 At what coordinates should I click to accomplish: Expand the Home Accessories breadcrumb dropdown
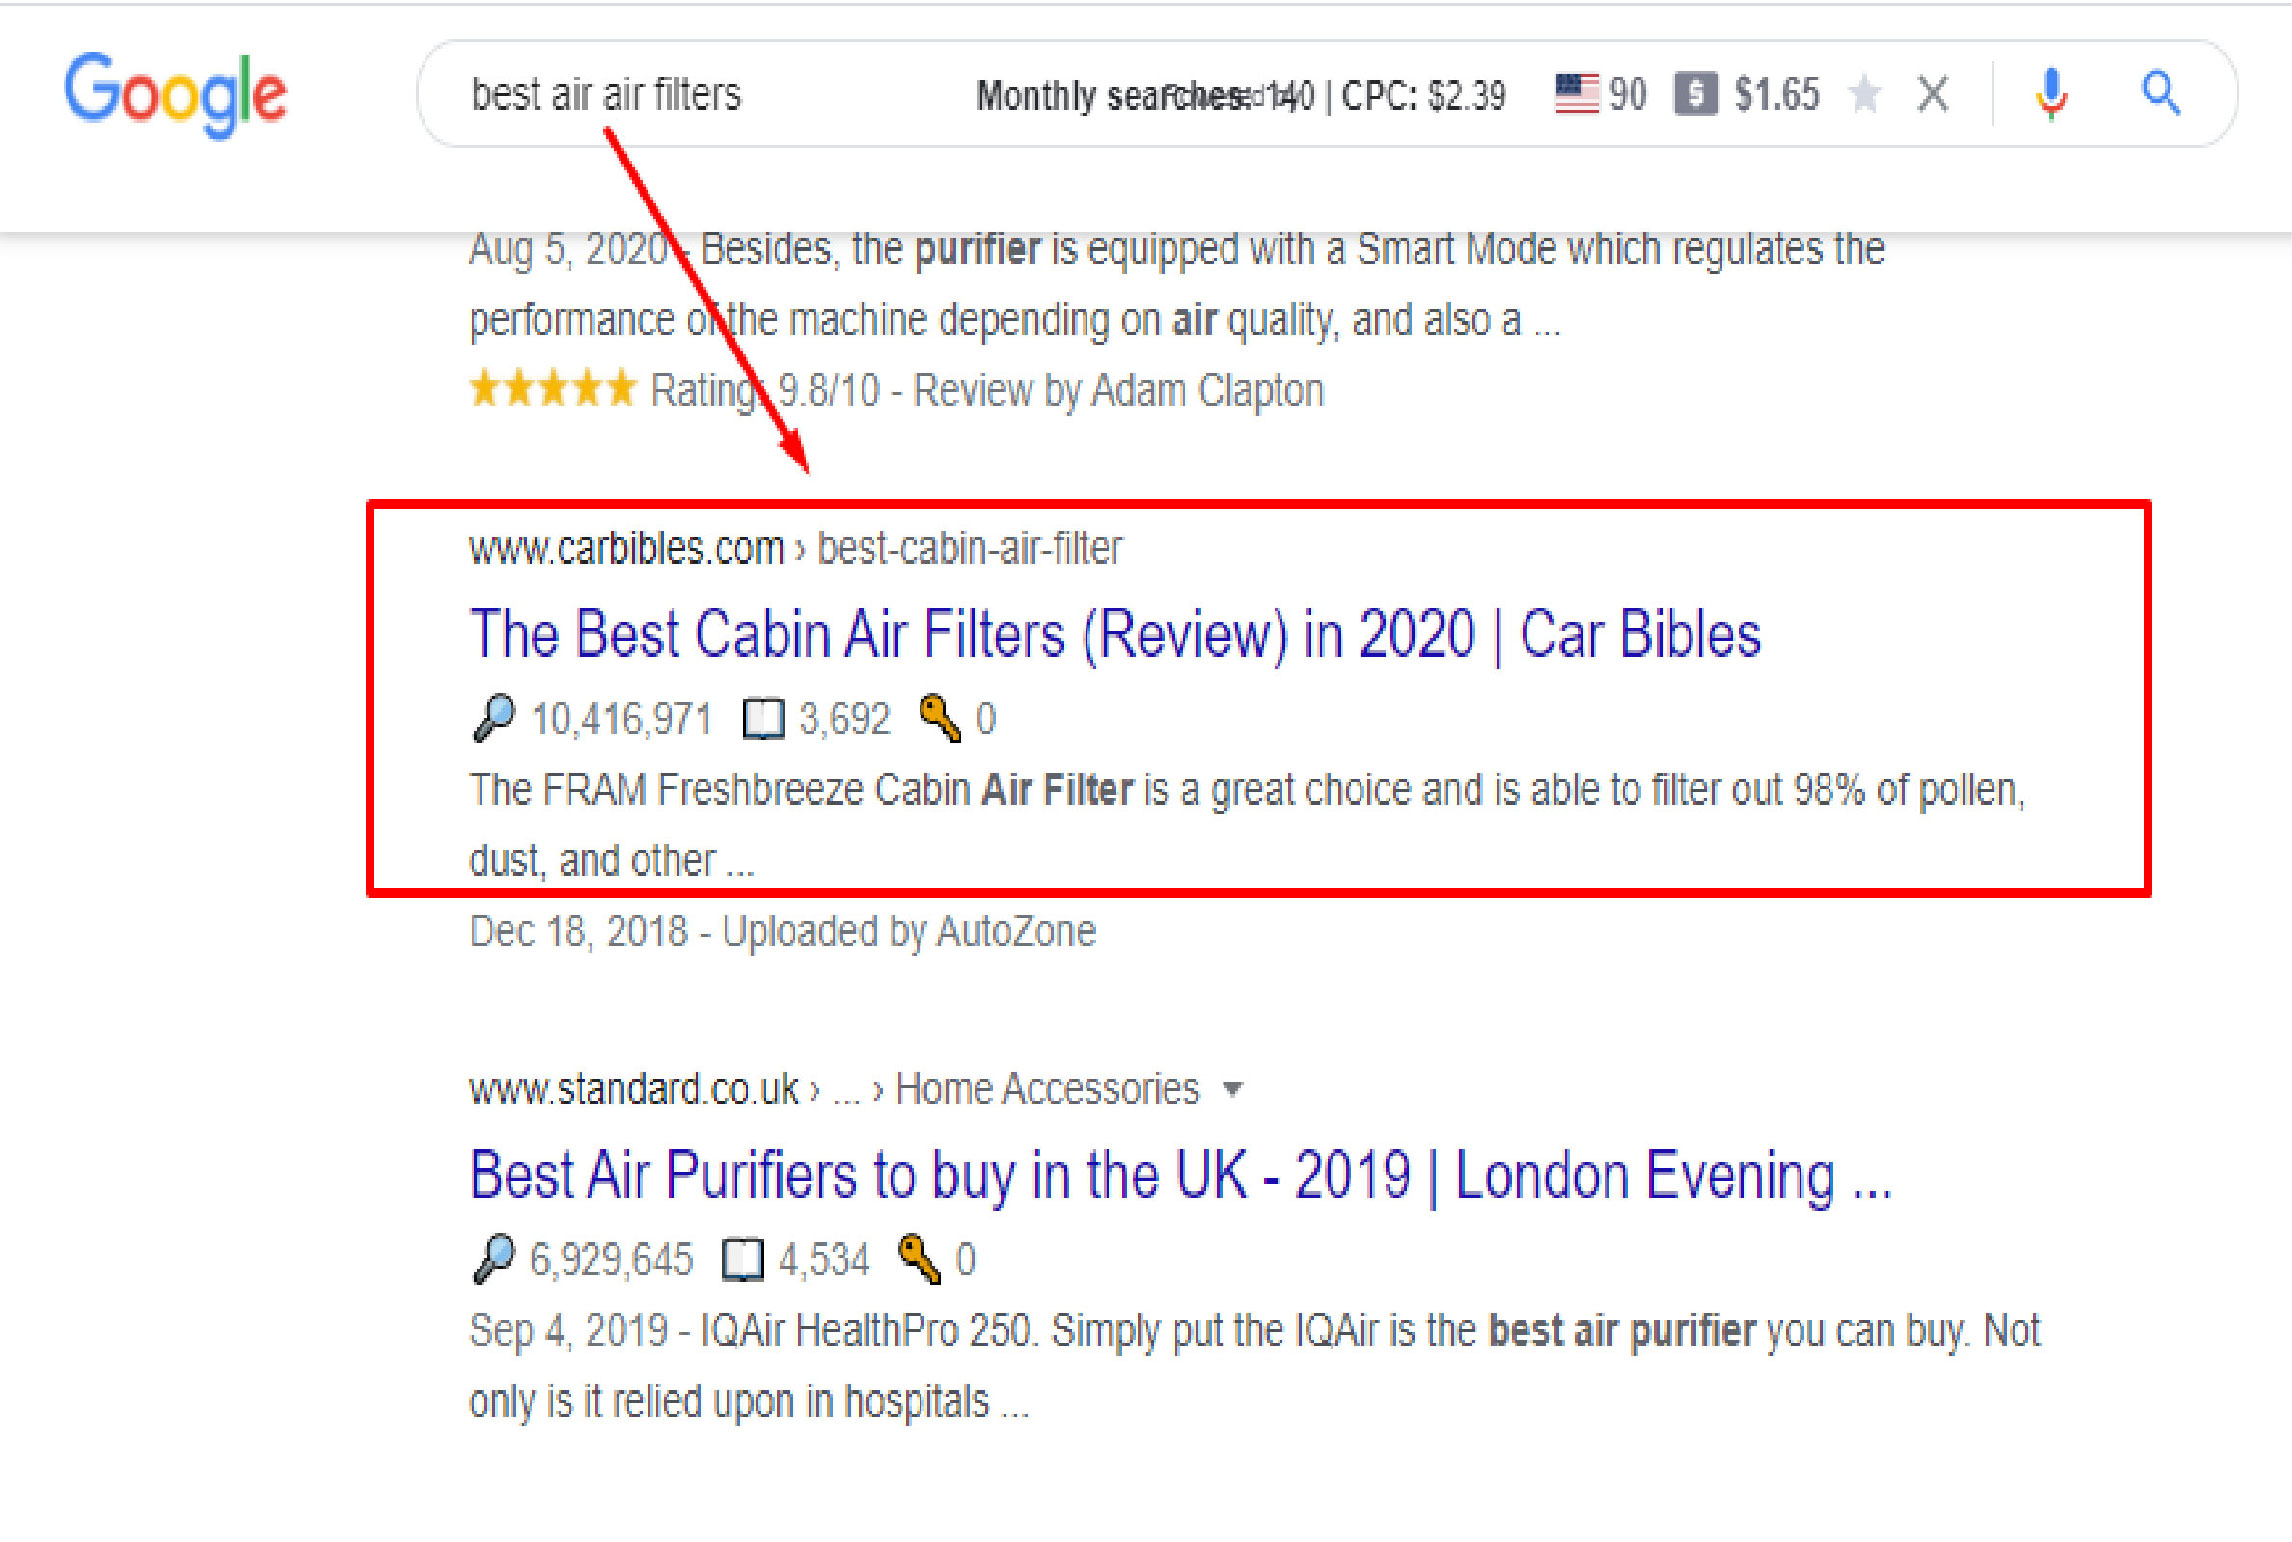pyautogui.click(x=1233, y=1089)
